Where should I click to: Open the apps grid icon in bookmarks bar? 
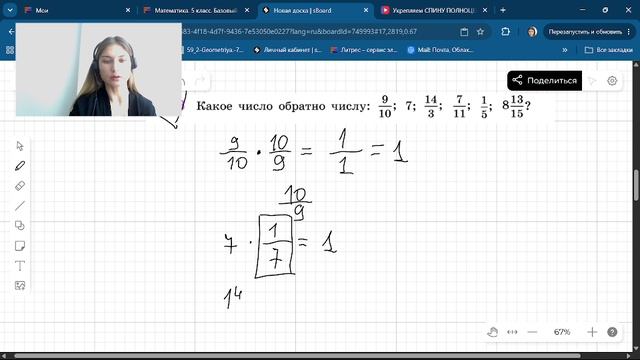click(10, 50)
